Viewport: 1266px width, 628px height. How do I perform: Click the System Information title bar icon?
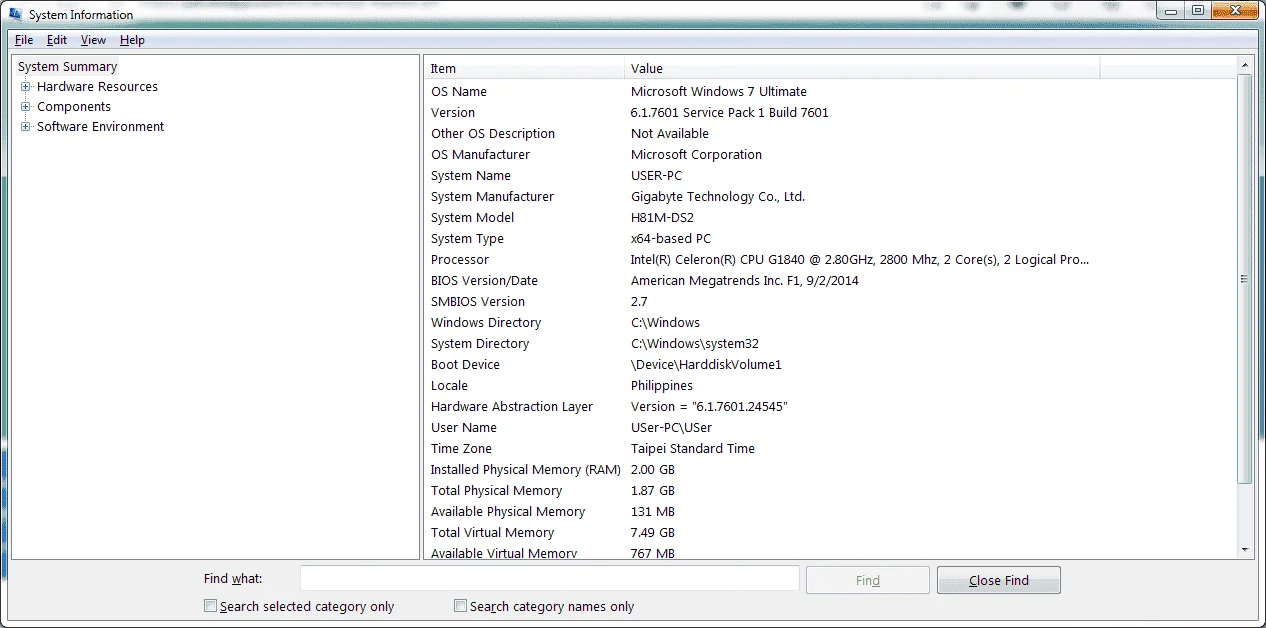click(16, 14)
